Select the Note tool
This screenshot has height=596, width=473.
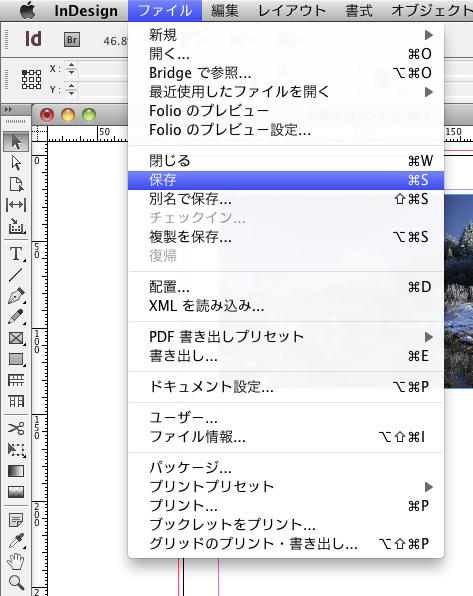tap(16, 520)
